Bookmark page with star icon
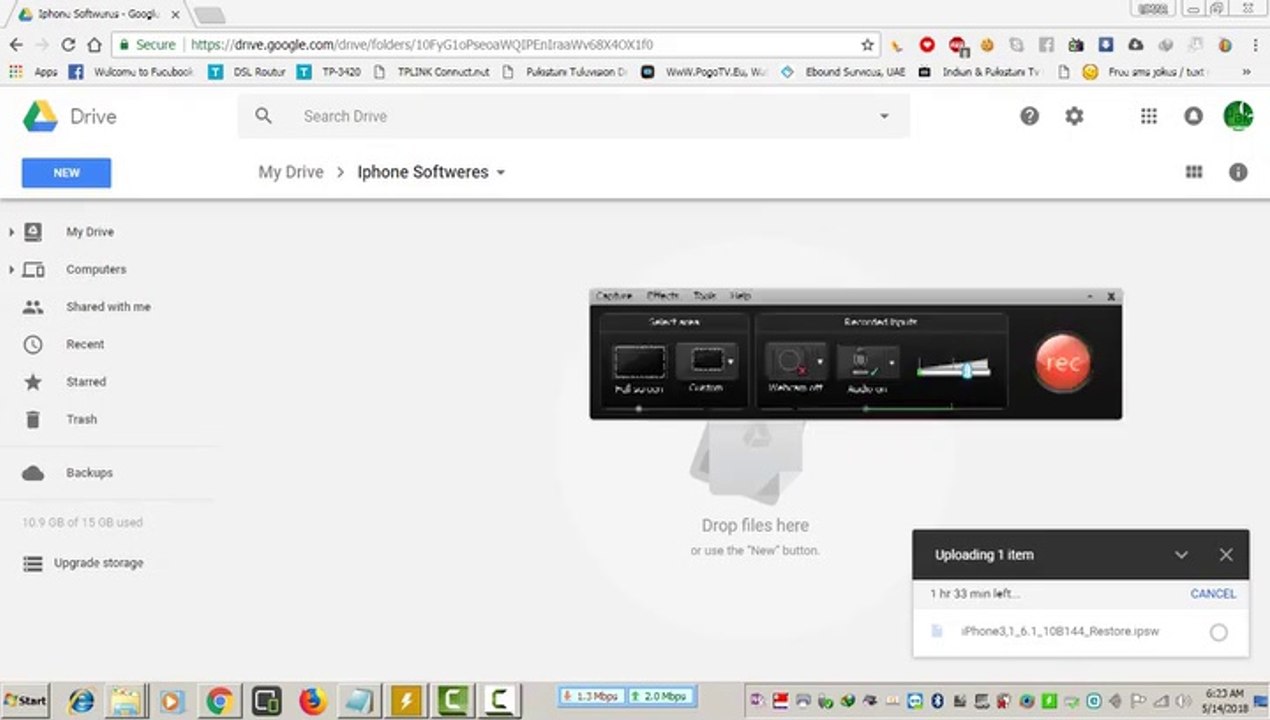 (867, 45)
